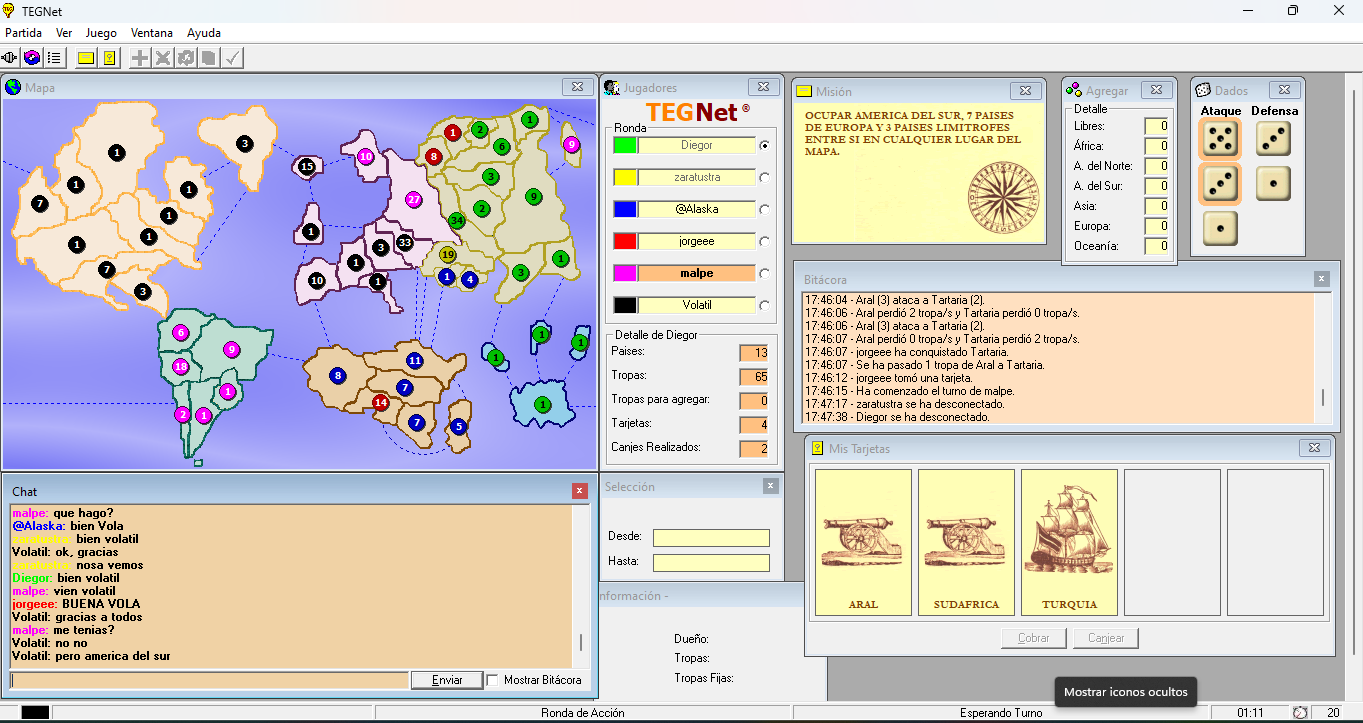Click the Cobrar button under cards
Image resolution: width=1363 pixels, height=723 pixels.
pyautogui.click(x=1034, y=638)
